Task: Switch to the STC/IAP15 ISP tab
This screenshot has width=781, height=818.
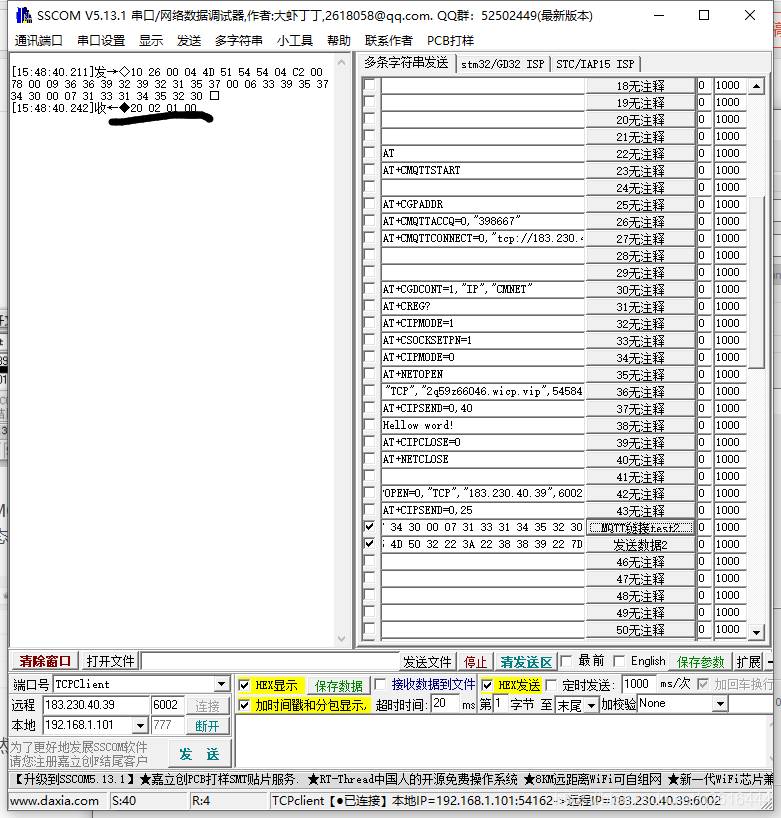Action: coord(595,64)
